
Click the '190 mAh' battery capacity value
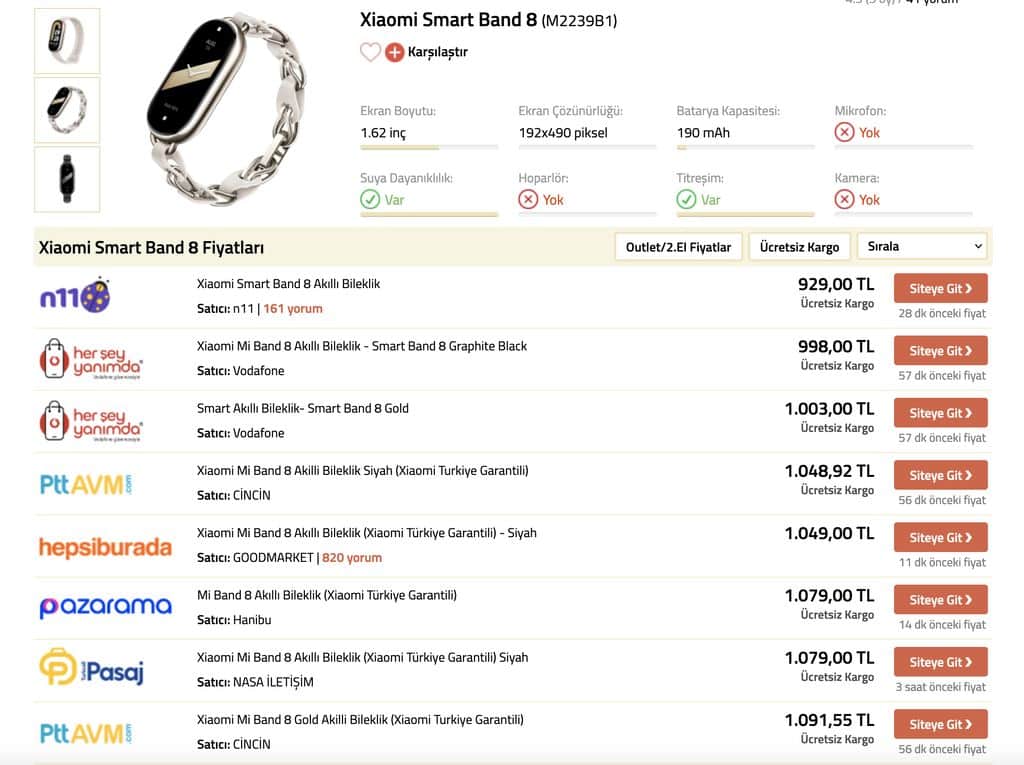(x=703, y=133)
